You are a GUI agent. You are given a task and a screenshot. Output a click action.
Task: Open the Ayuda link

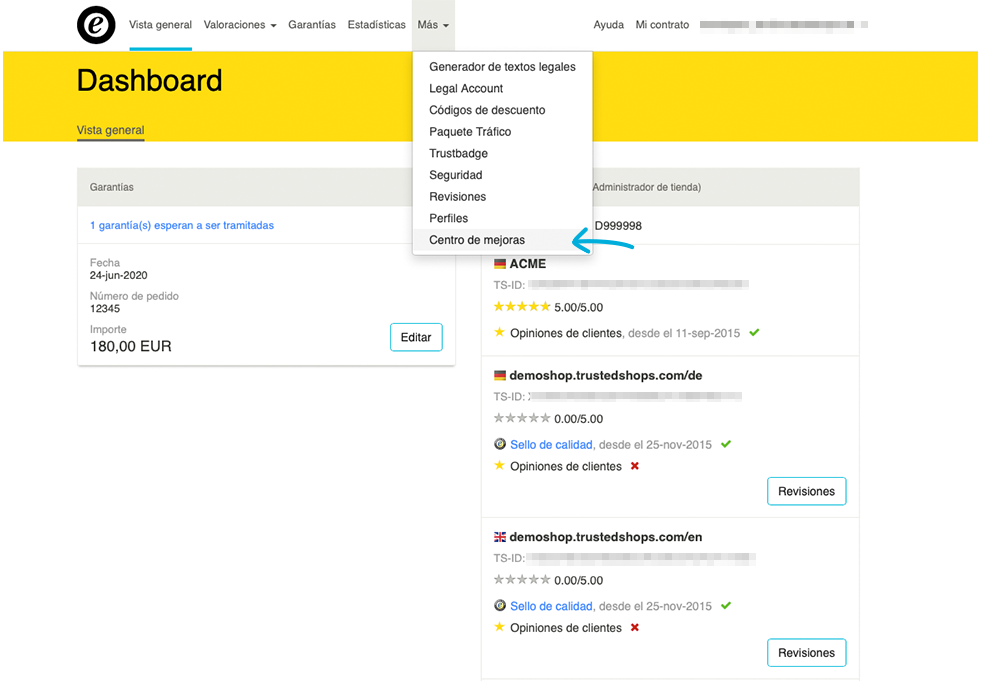point(608,25)
